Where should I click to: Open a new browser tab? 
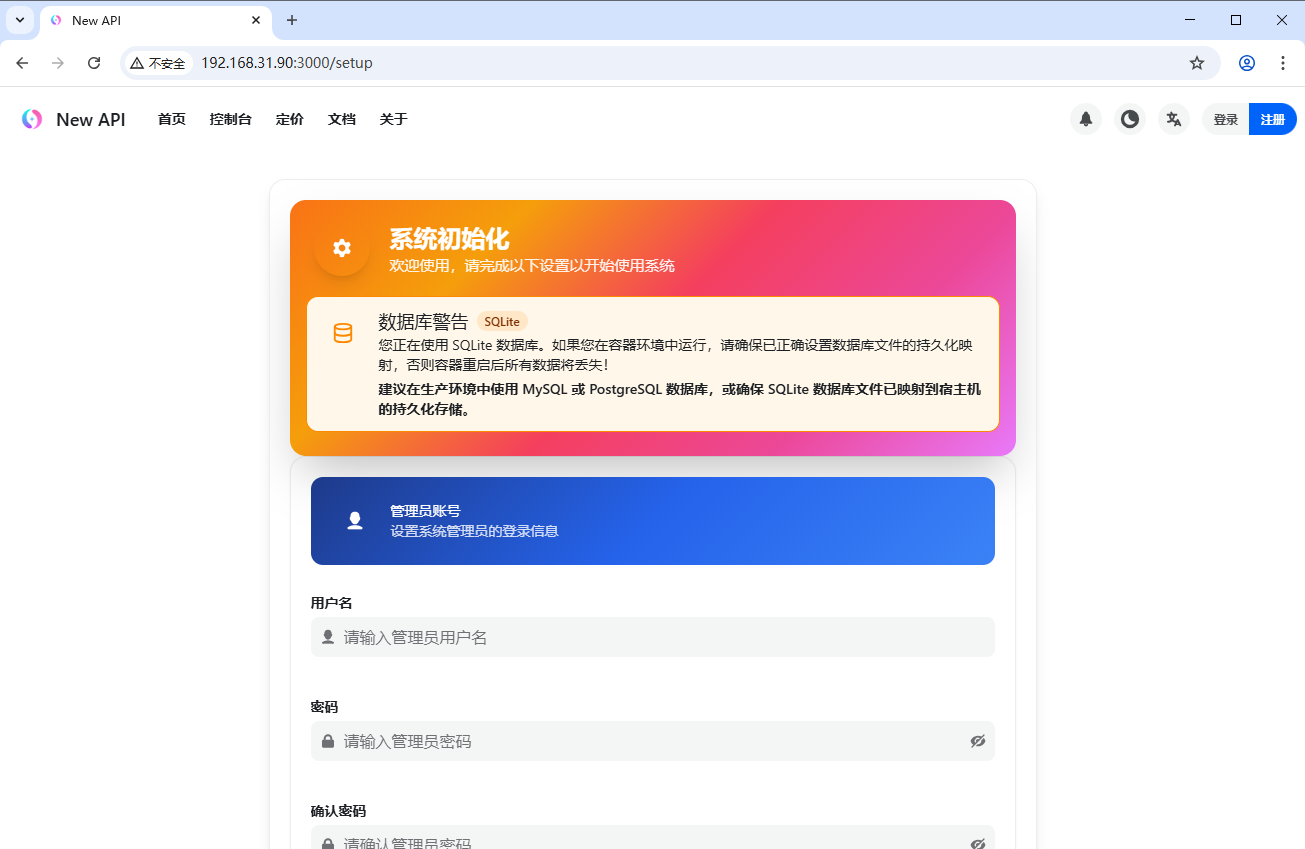291,20
